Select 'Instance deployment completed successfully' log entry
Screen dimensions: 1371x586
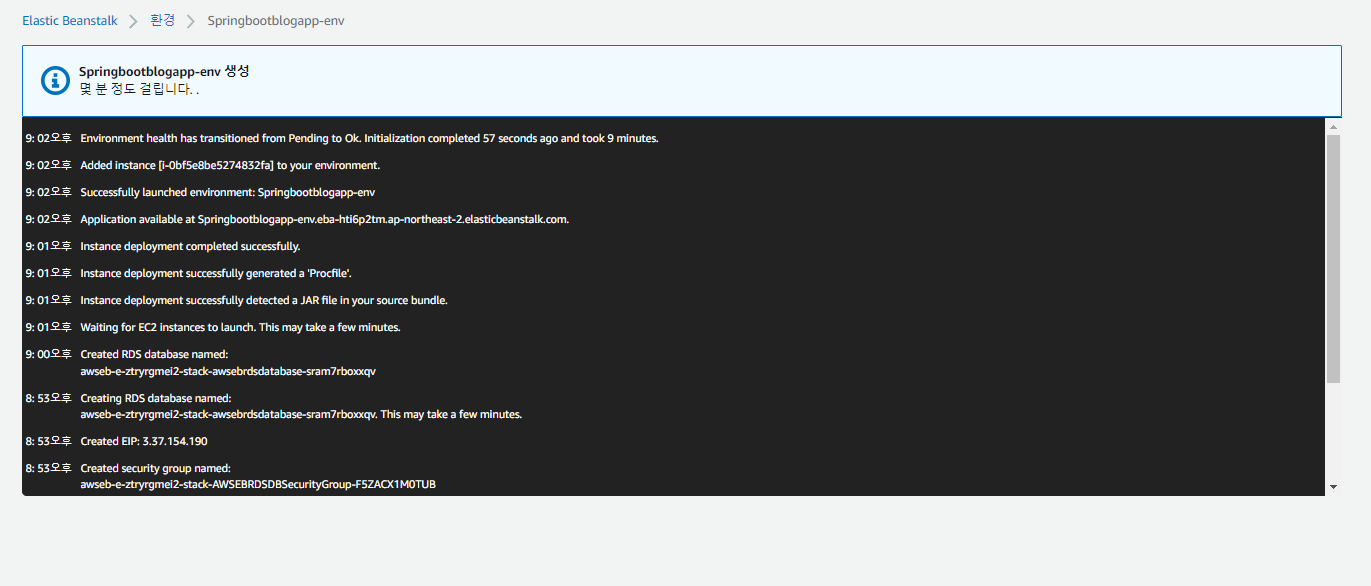pos(190,246)
